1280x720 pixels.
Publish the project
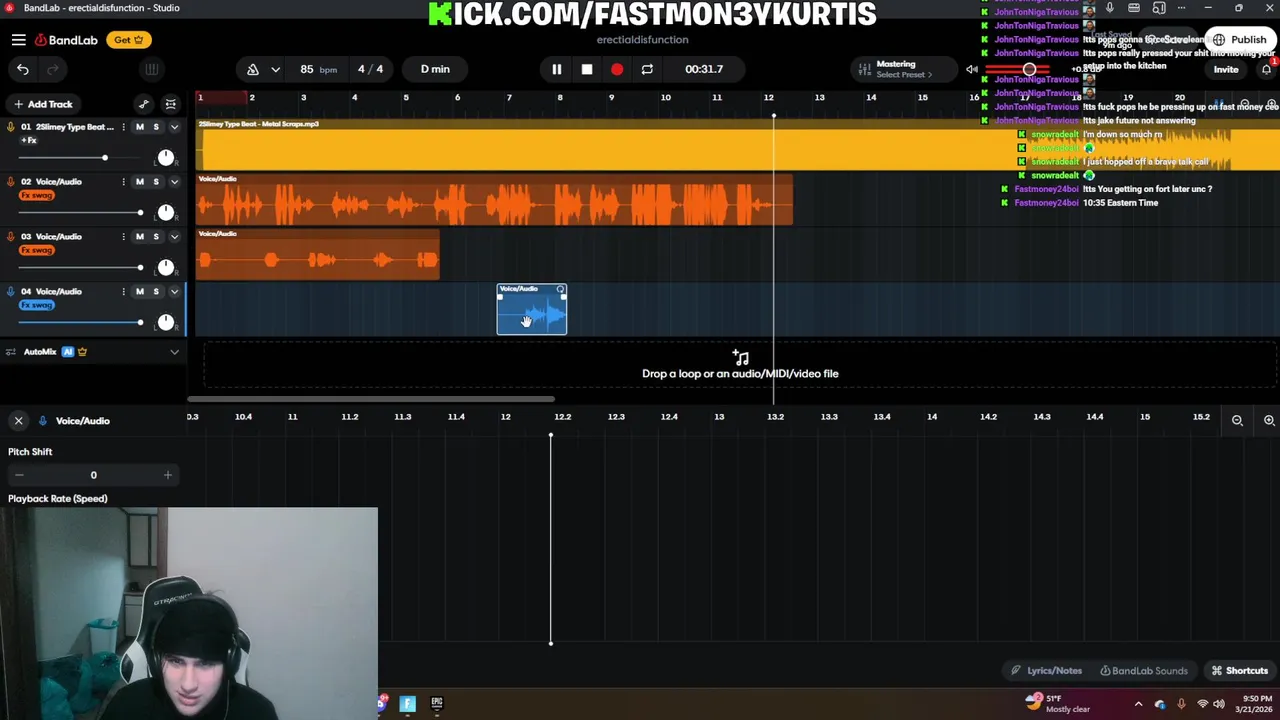1240,40
